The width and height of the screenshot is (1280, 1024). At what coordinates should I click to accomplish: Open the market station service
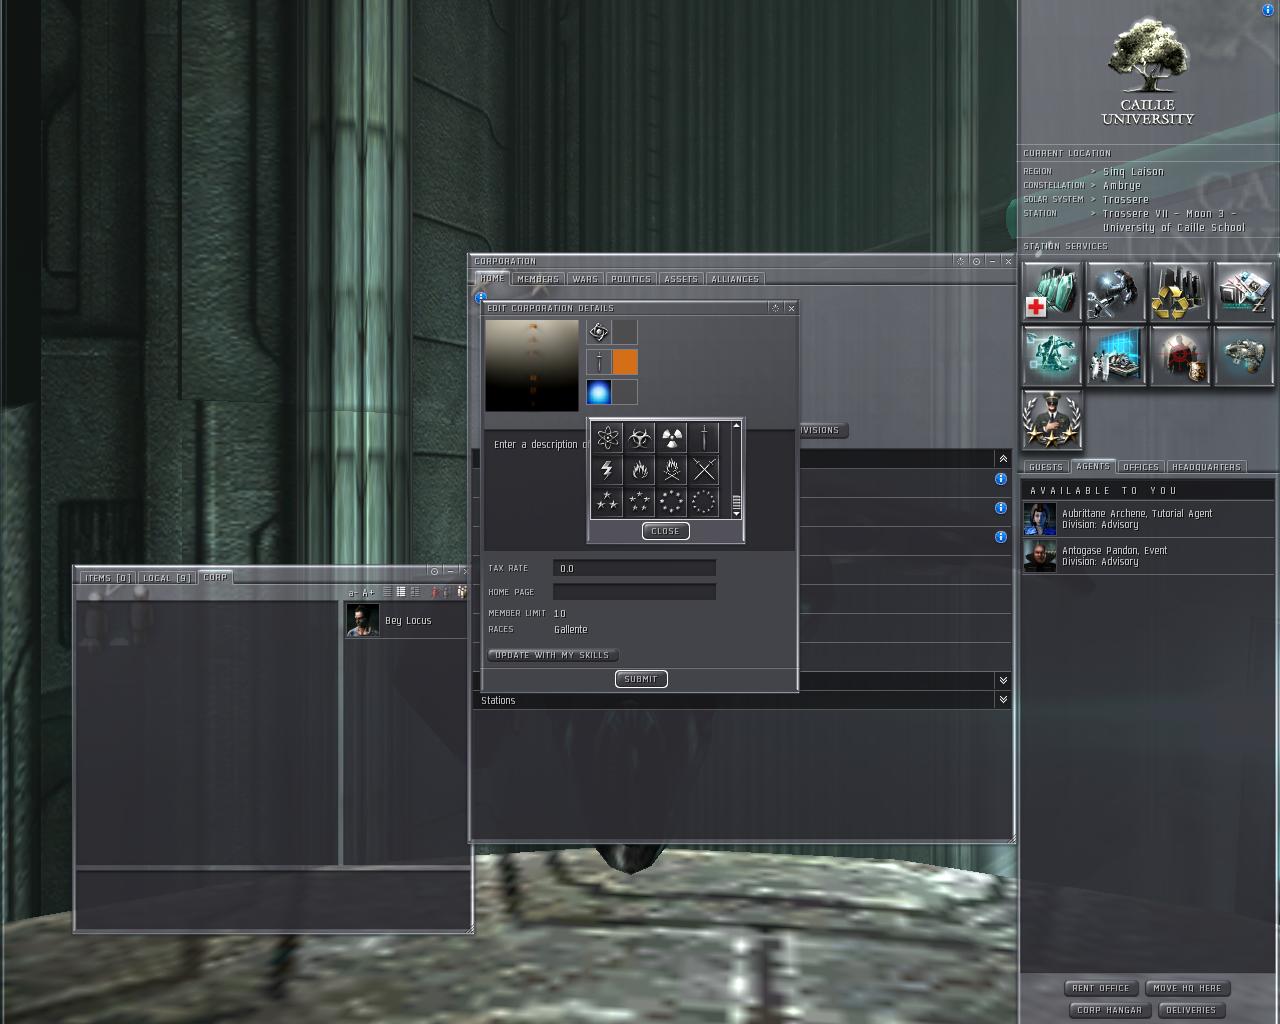pos(1244,292)
